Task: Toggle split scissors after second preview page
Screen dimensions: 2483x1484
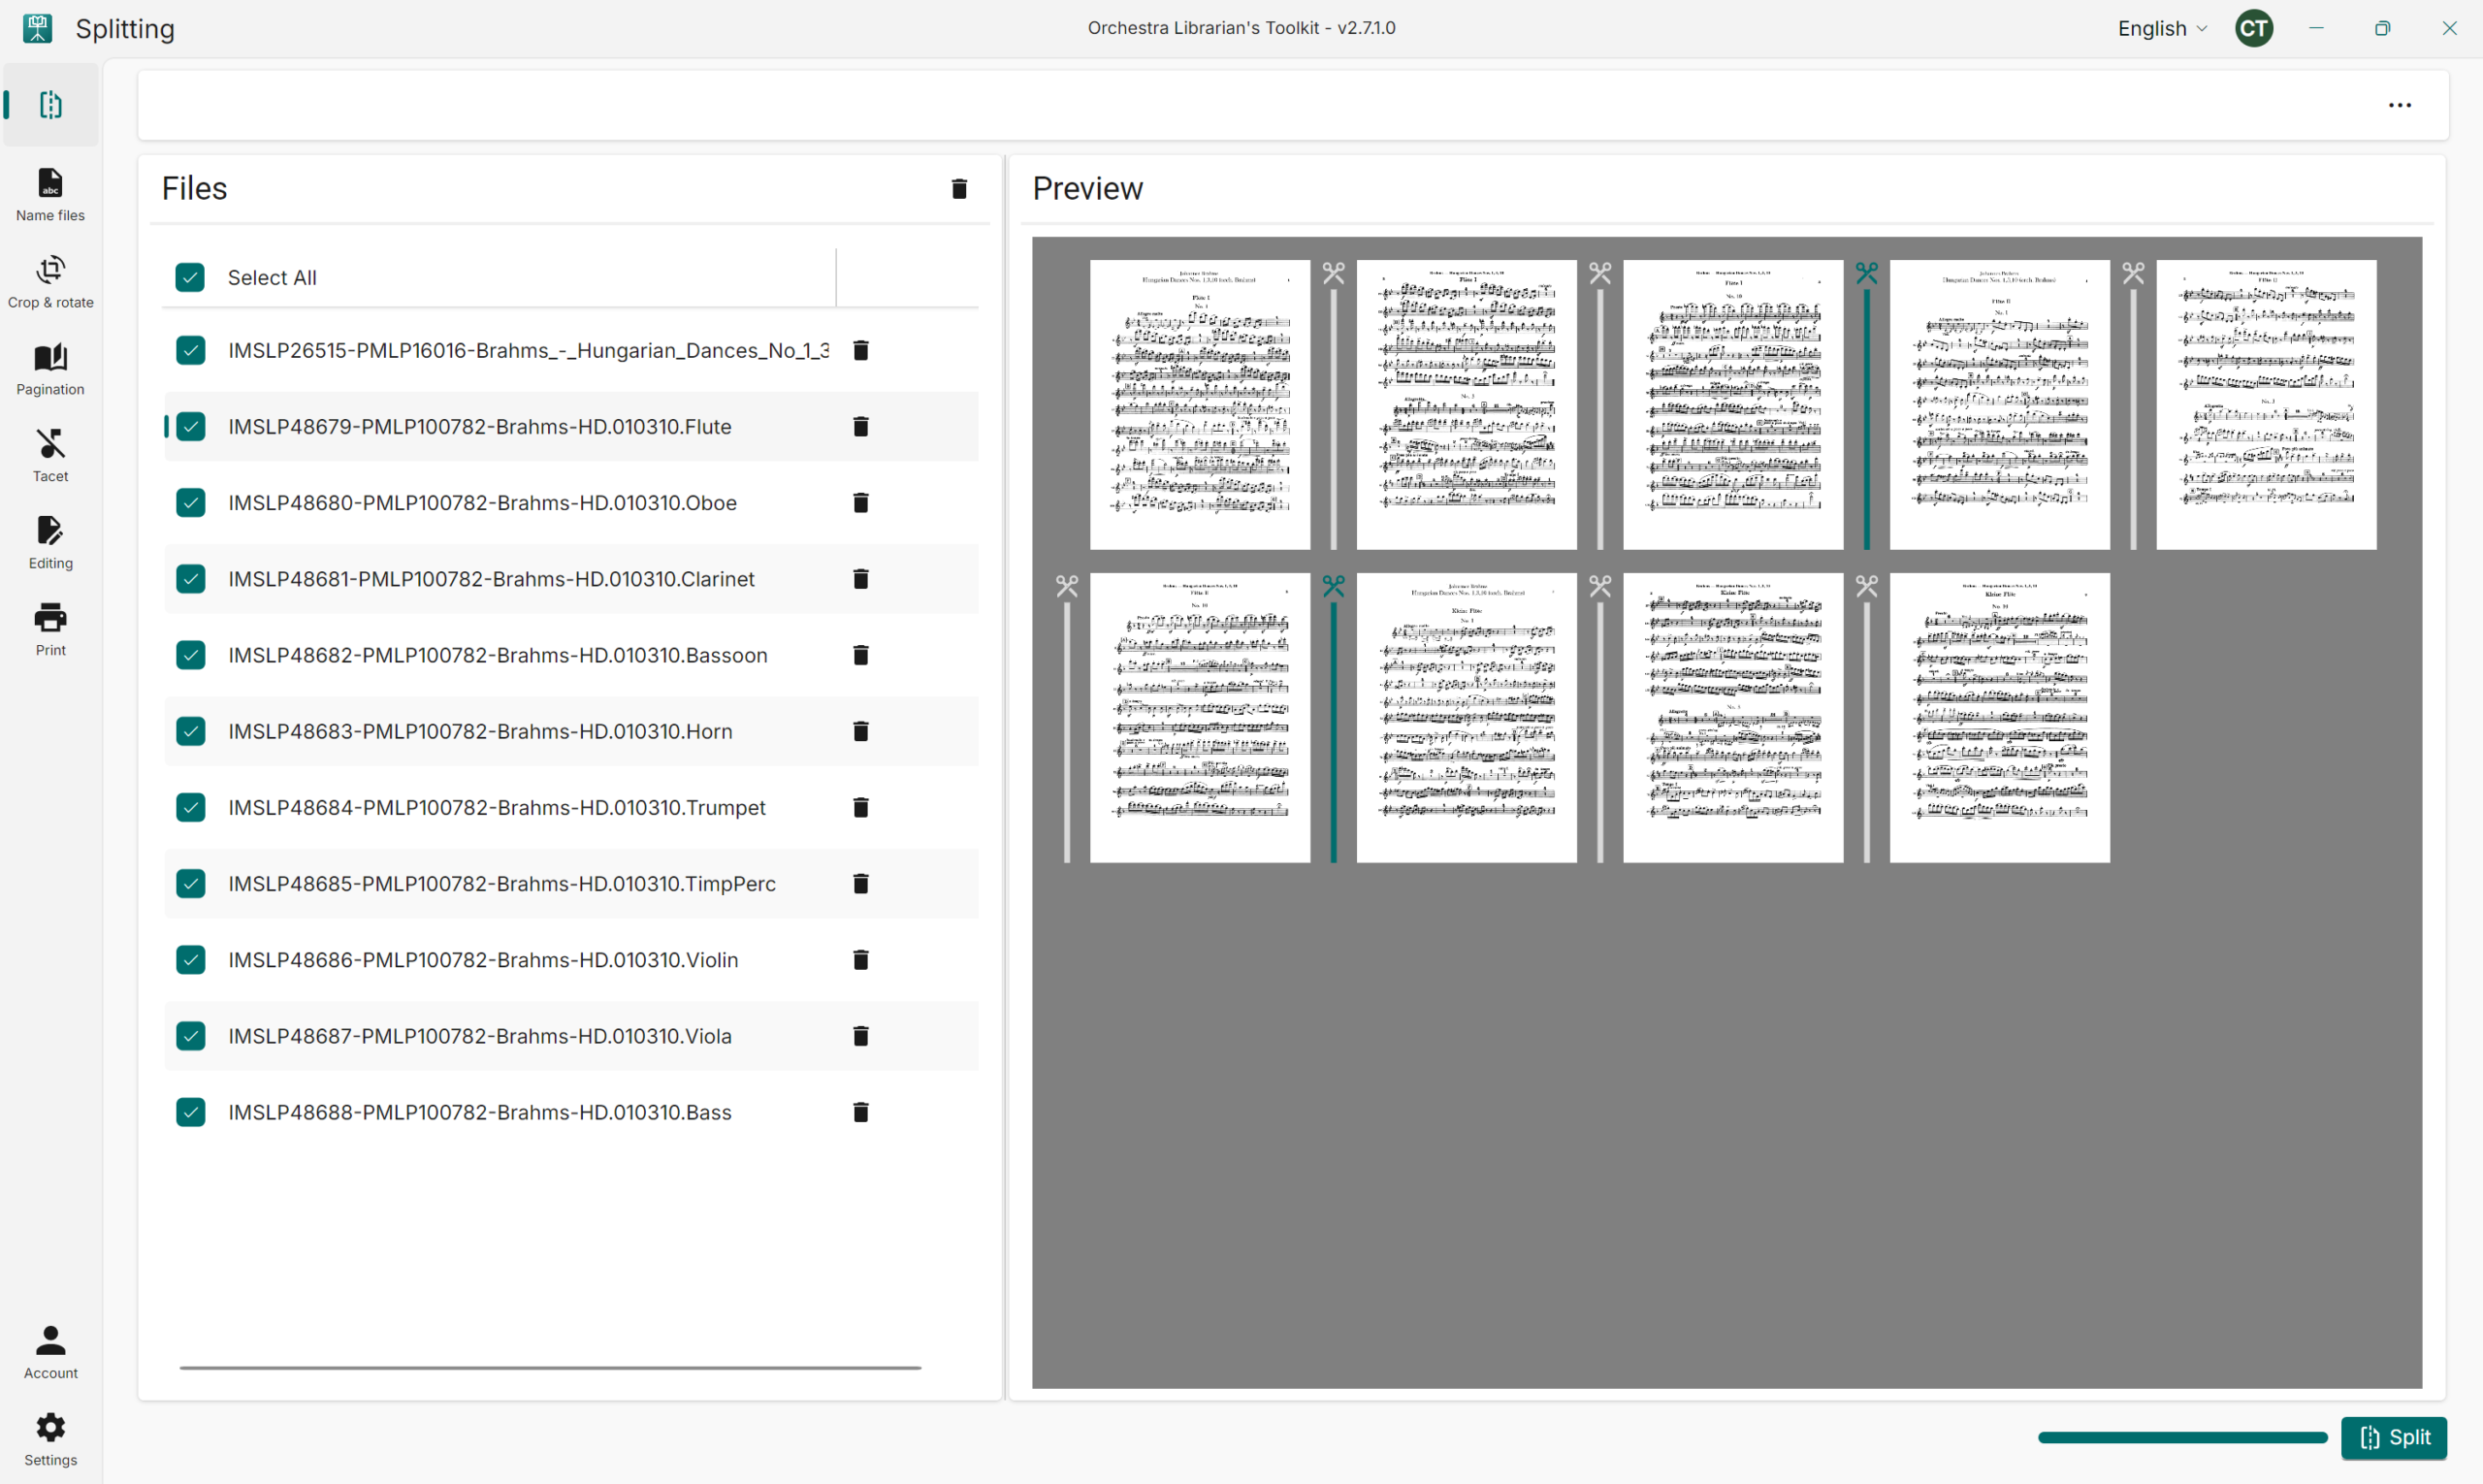Action: 1600,273
